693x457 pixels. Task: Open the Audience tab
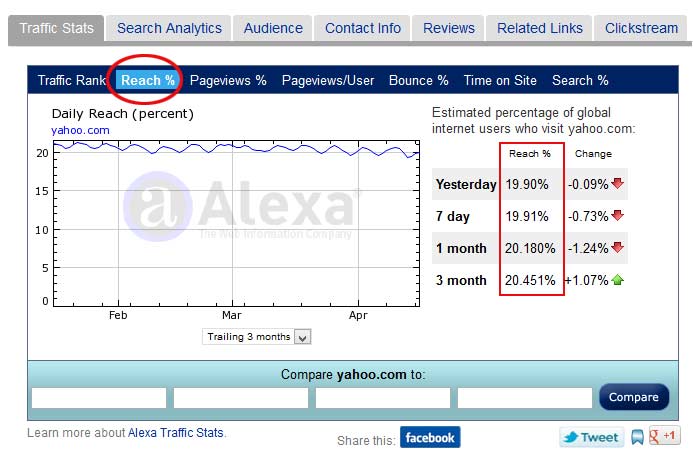coord(273,28)
